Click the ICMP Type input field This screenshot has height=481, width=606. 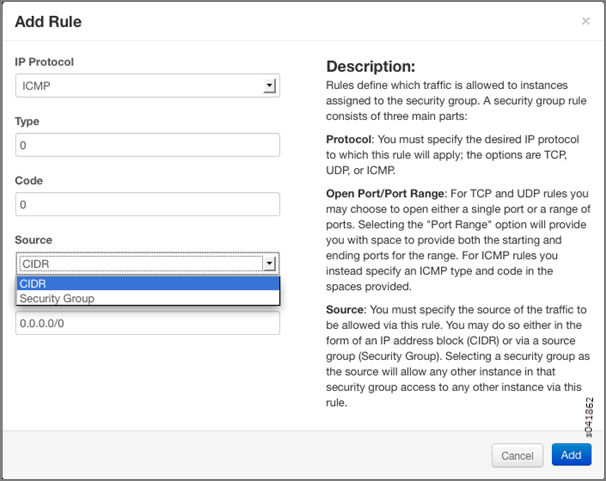147,146
